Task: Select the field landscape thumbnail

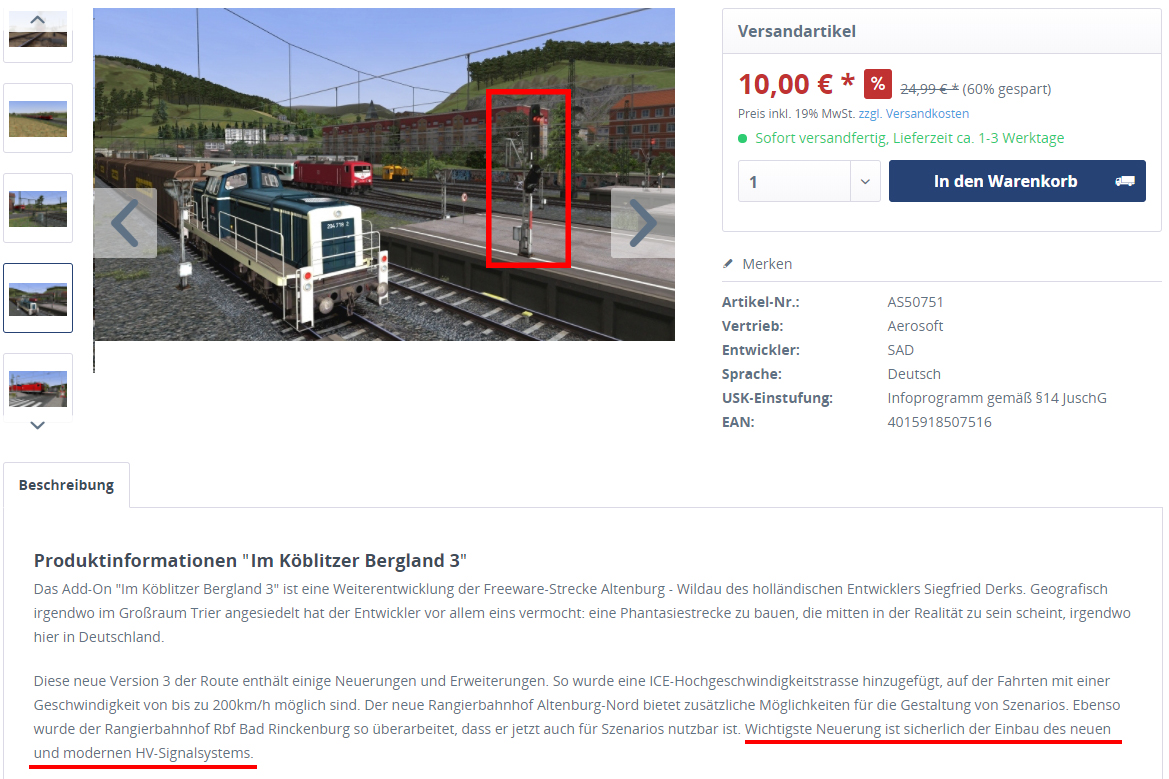Action: click(x=38, y=118)
